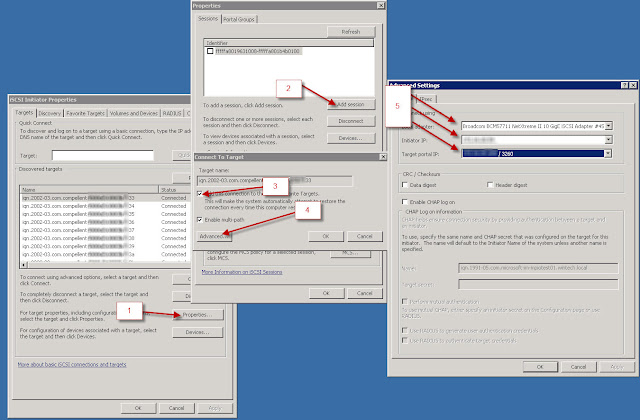Select session identifier ffffffa8019631000 row text
Screen dimensions: 640x420
click(x=258, y=51)
